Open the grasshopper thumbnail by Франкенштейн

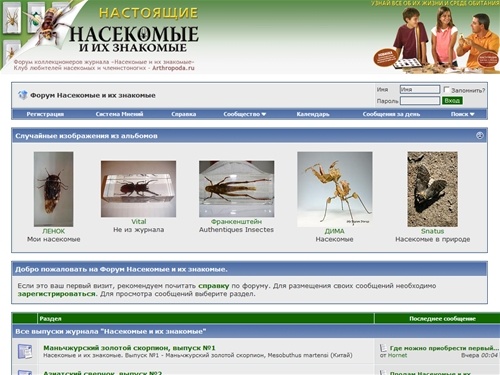[x=237, y=189]
